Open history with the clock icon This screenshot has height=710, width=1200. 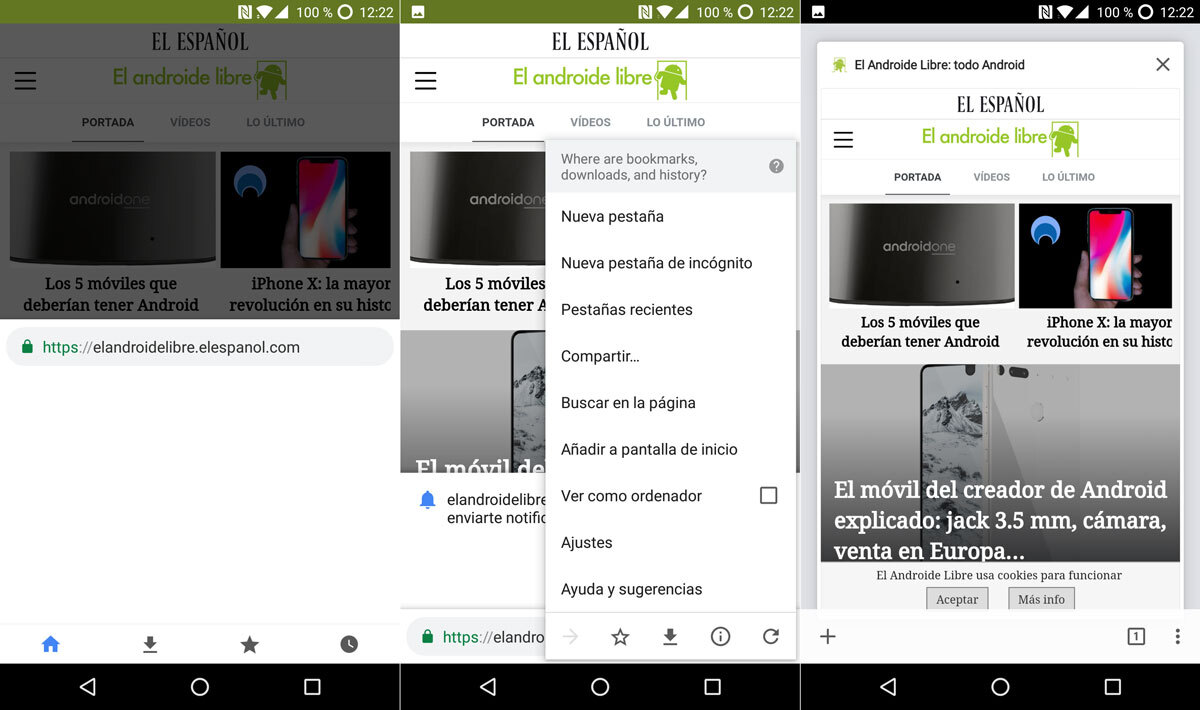click(x=349, y=644)
